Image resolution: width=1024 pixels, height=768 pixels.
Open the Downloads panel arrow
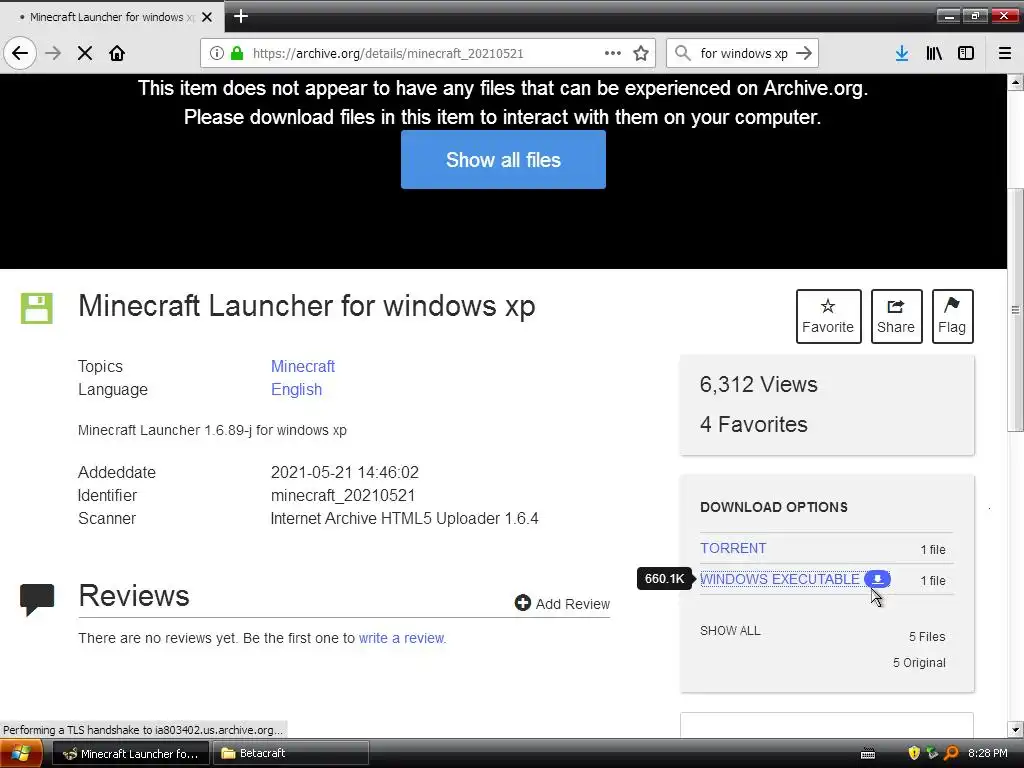[902, 54]
